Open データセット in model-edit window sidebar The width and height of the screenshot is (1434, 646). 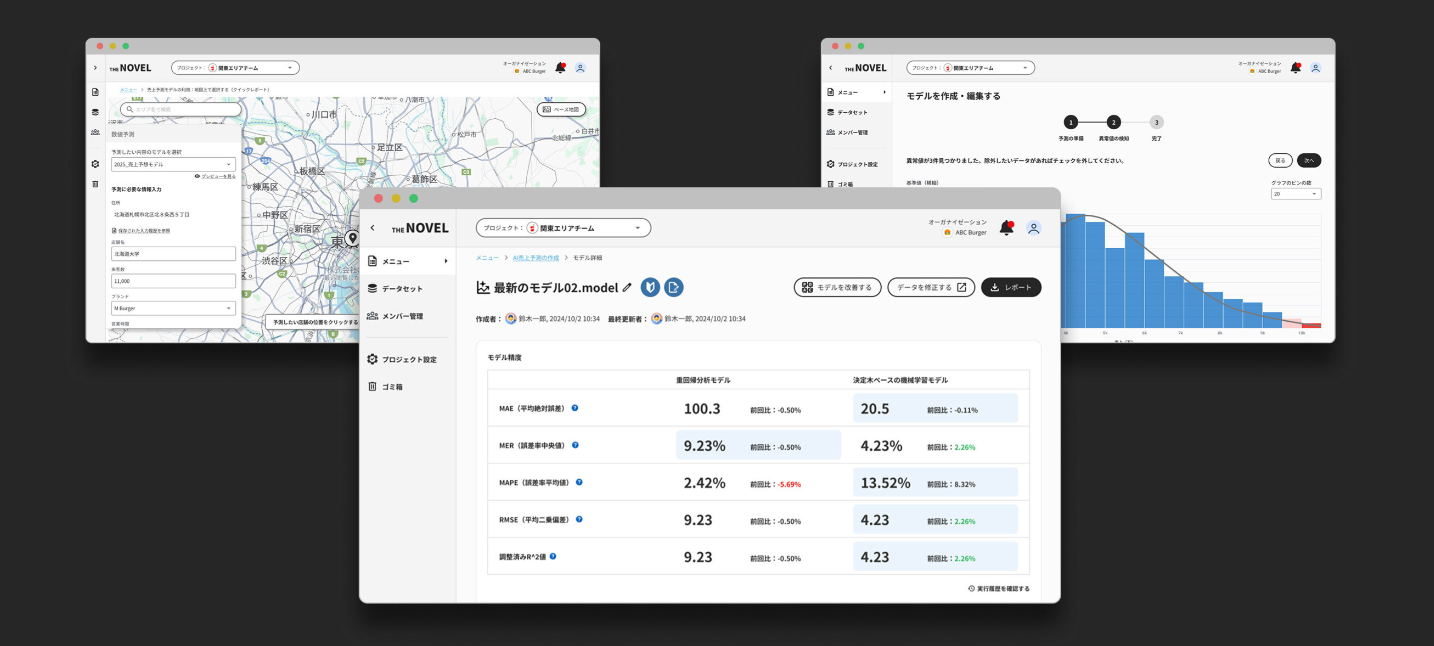(x=856, y=112)
